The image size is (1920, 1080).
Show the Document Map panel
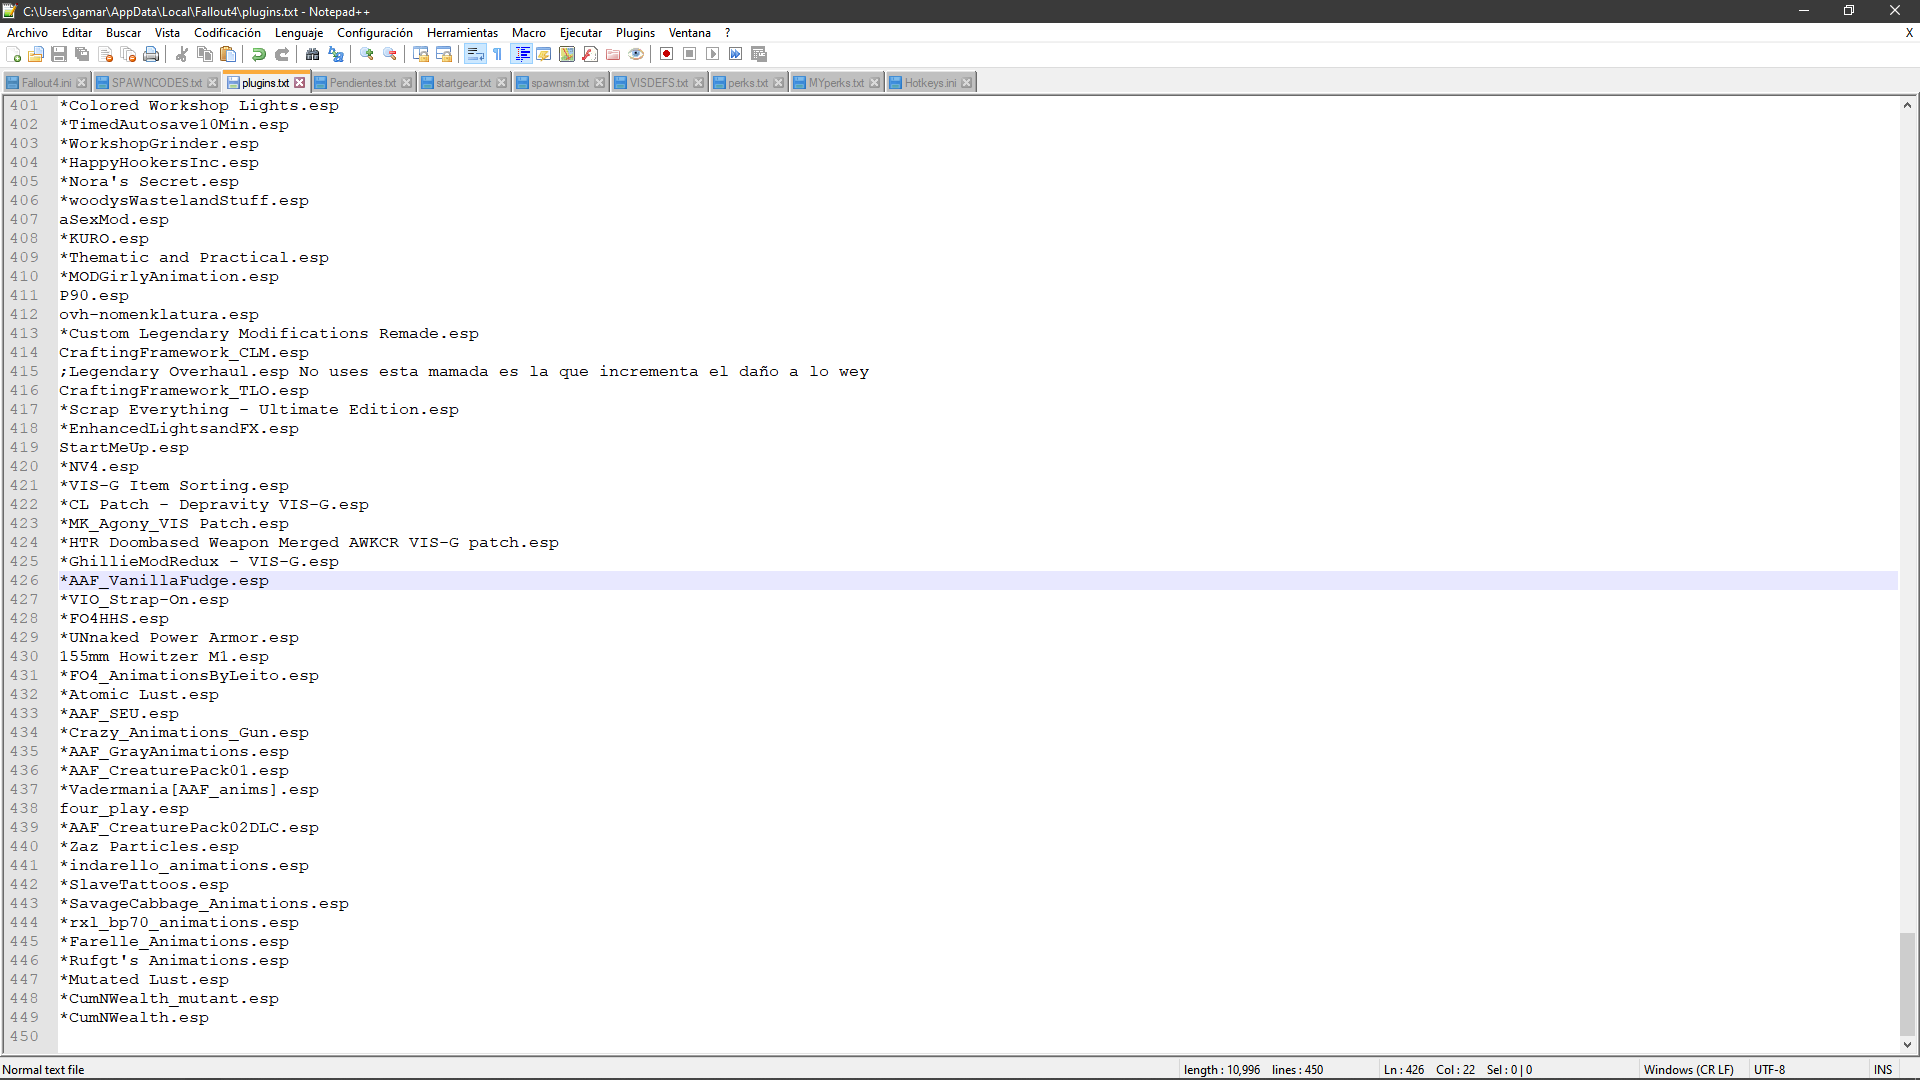(x=567, y=54)
